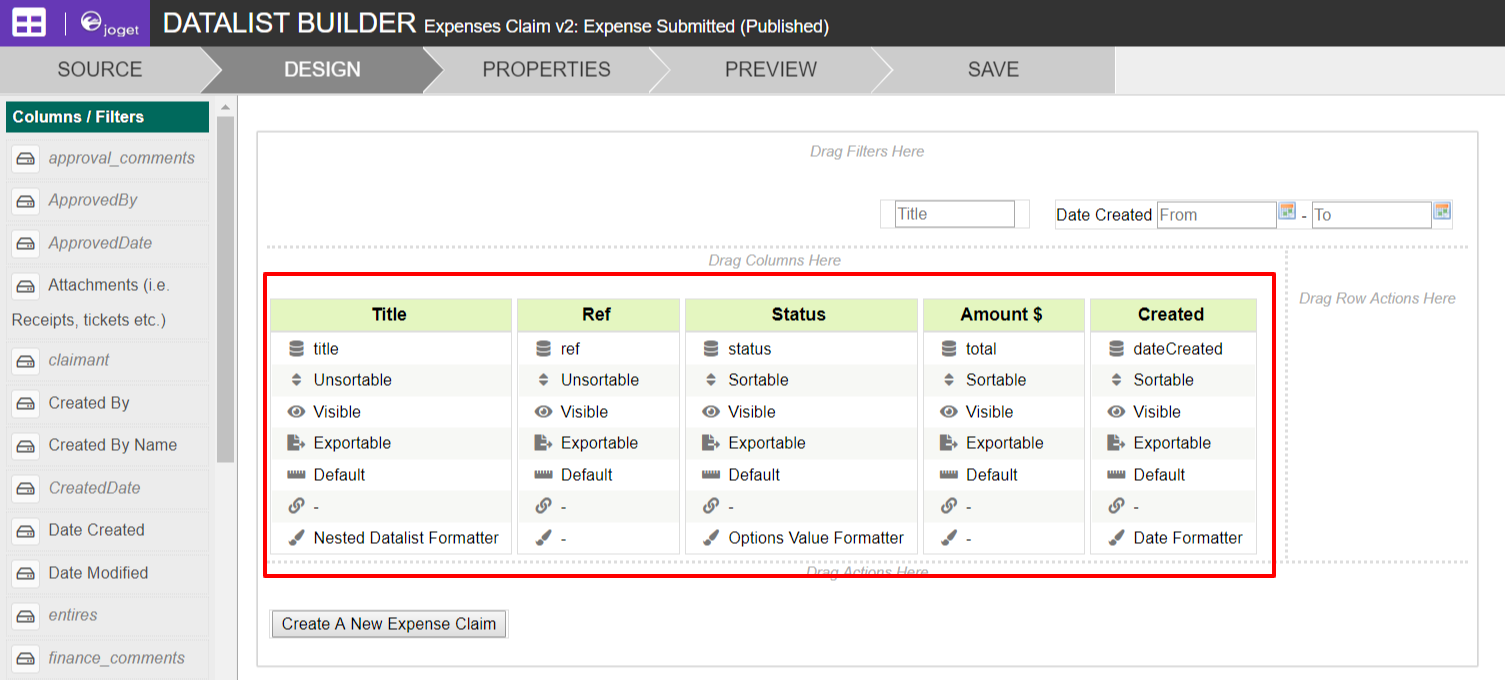The image size is (1505, 680).
Task: Click the App Center grid icon
Action: (29, 23)
